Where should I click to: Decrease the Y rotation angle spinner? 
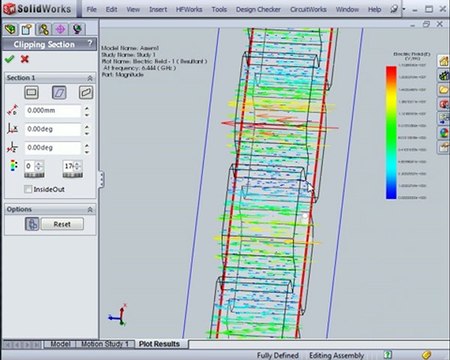87,151
